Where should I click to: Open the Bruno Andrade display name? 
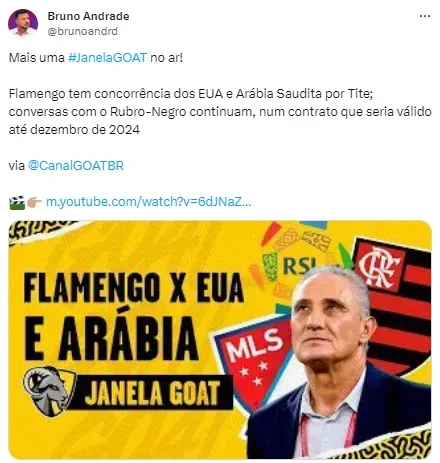tap(88, 16)
